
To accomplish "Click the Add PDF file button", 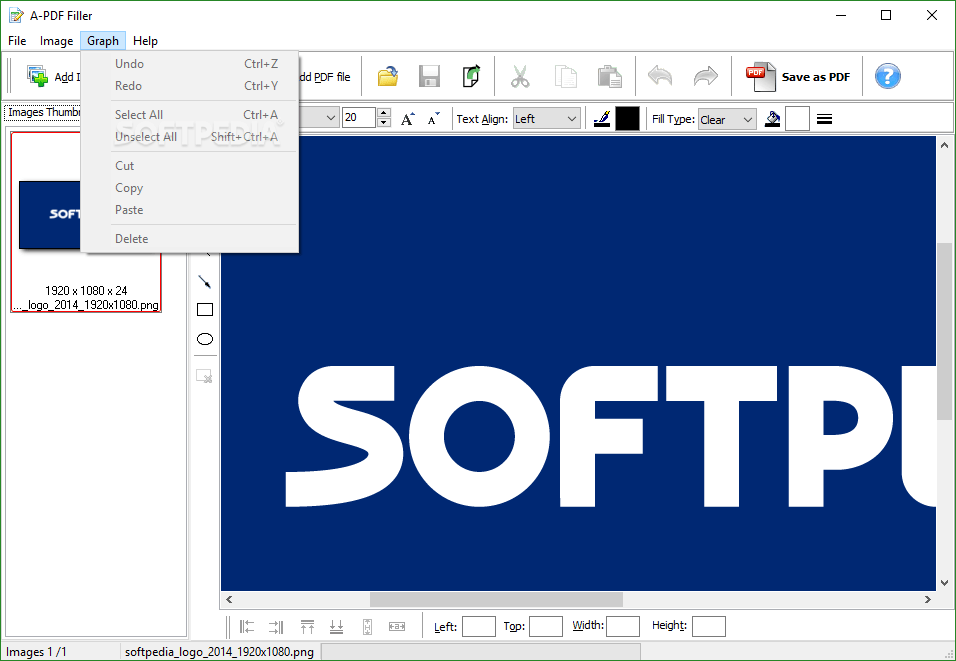I will 327,77.
